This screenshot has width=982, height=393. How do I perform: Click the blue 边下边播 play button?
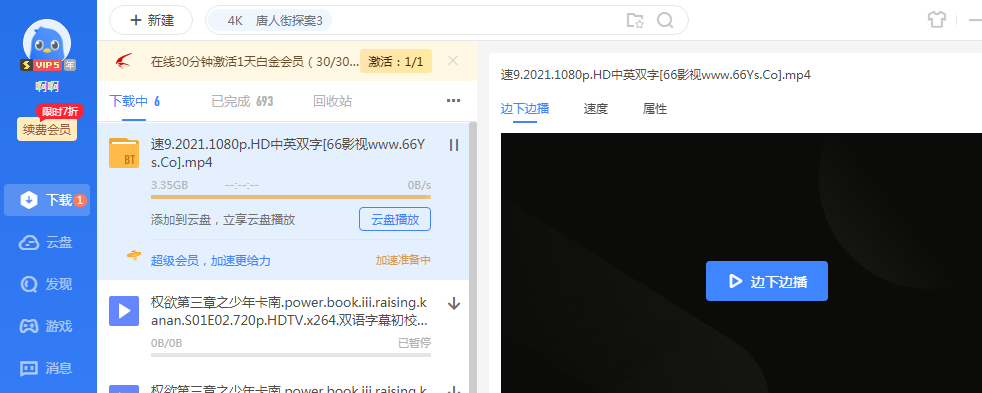pyautogui.click(x=767, y=281)
